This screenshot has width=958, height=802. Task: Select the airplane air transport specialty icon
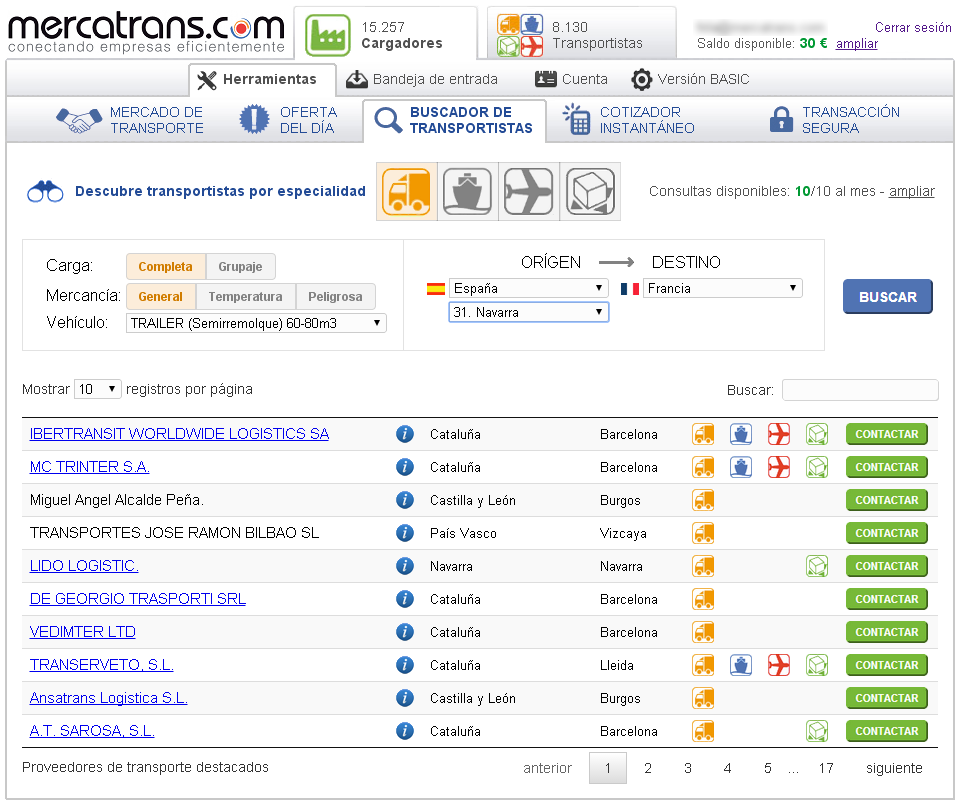[x=528, y=191]
